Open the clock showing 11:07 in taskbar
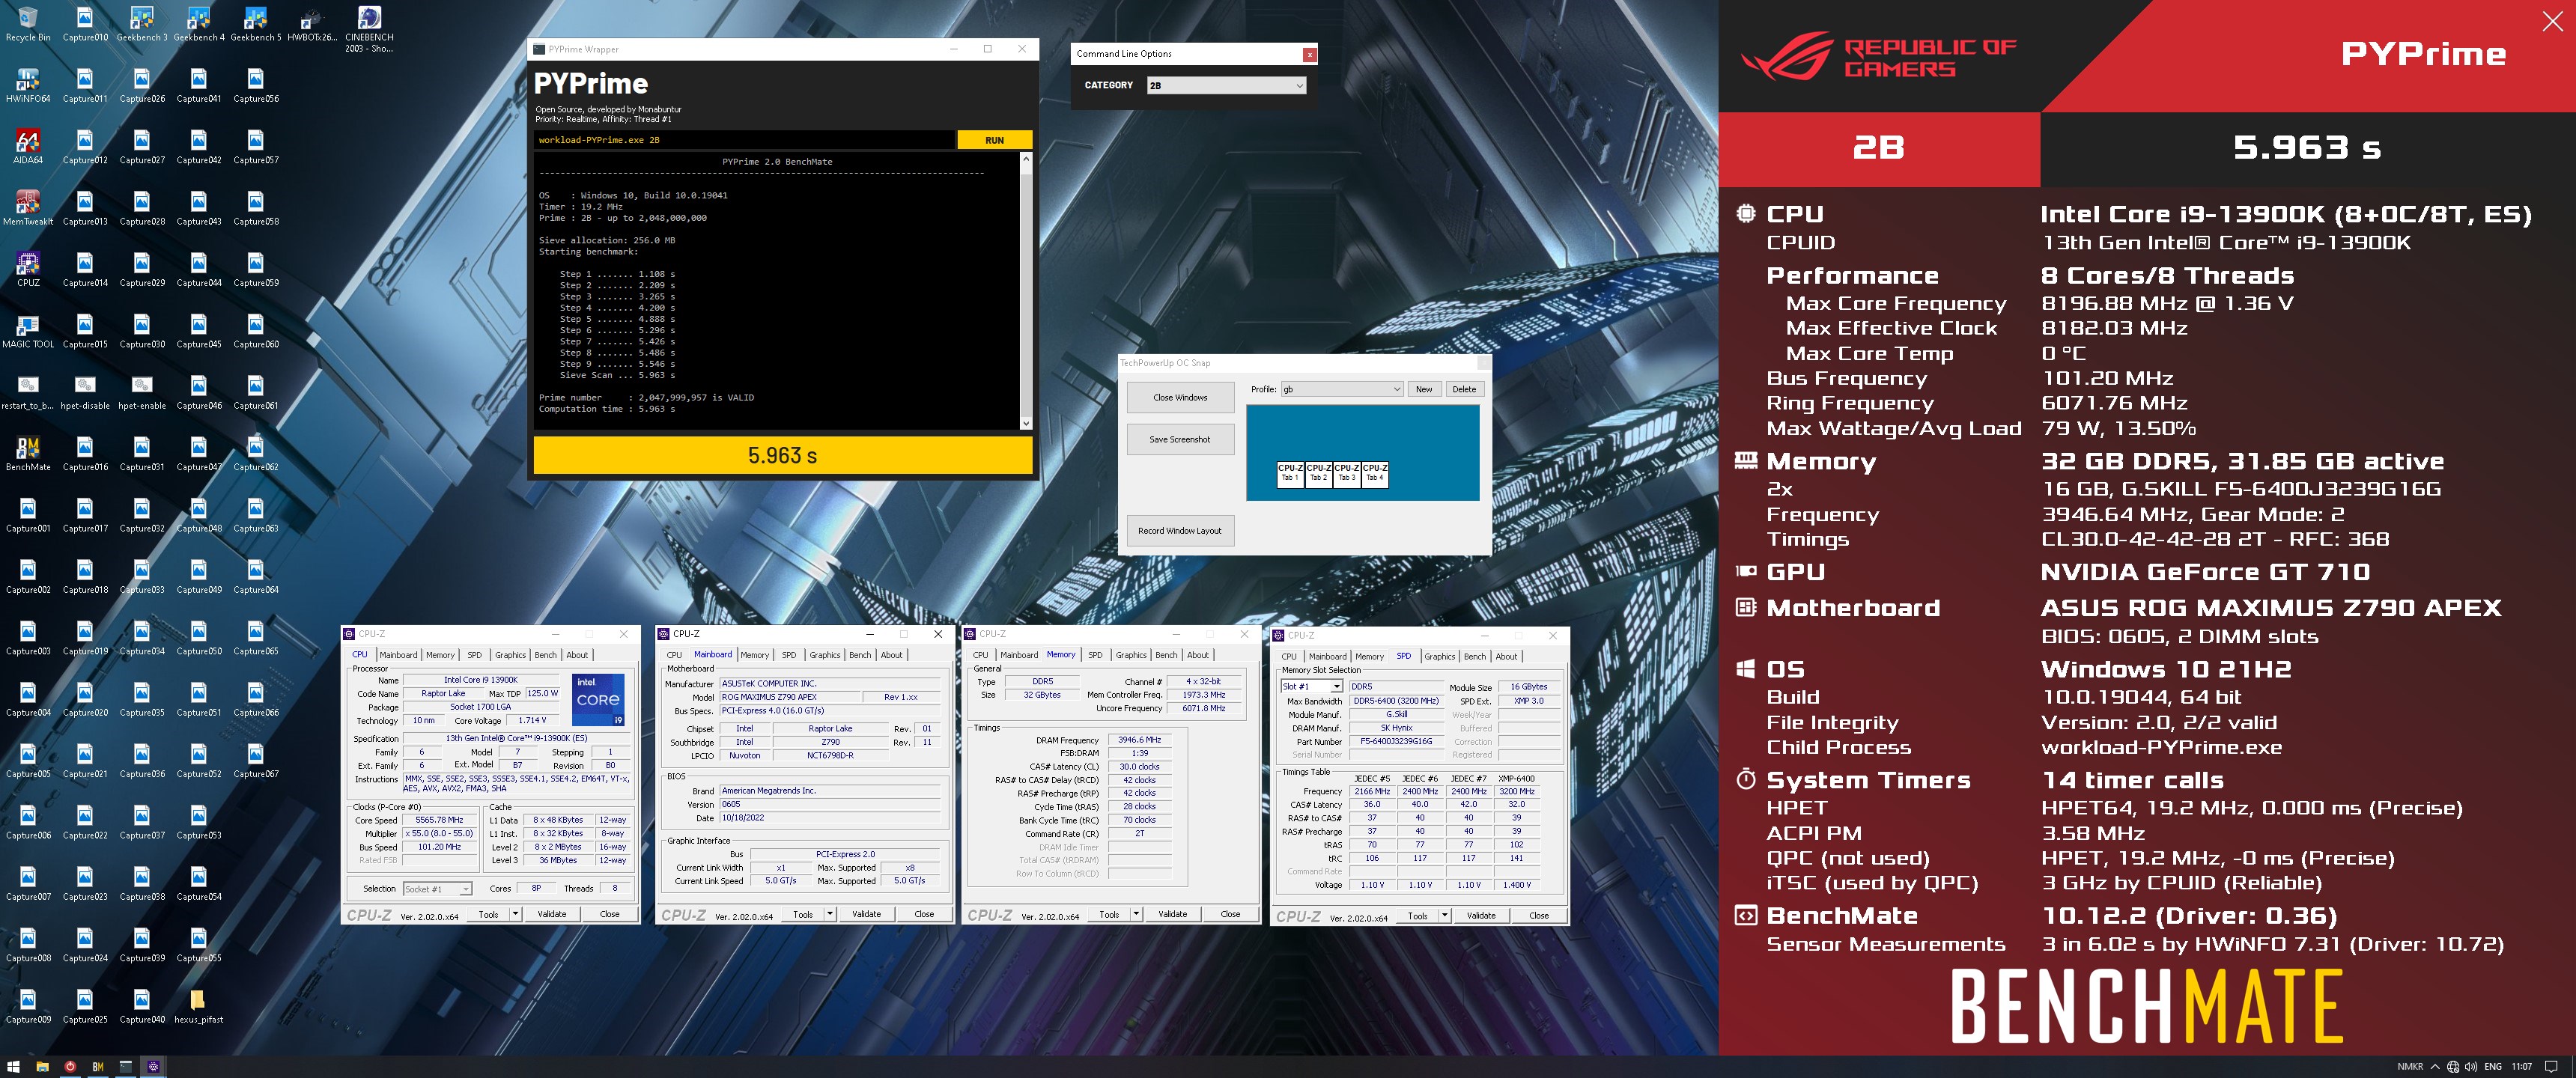 pos(2521,1066)
